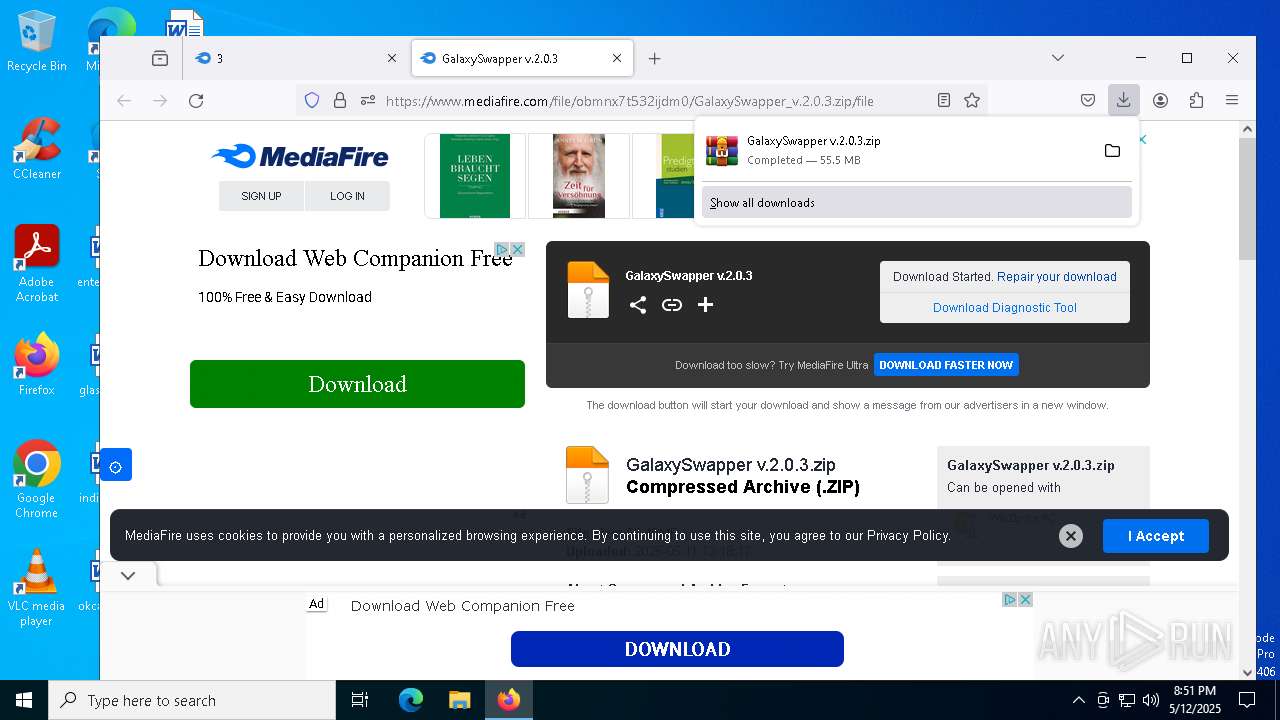This screenshot has height=720, width=1280.
Task: Save page to Pocket
Action: coord(1088,100)
